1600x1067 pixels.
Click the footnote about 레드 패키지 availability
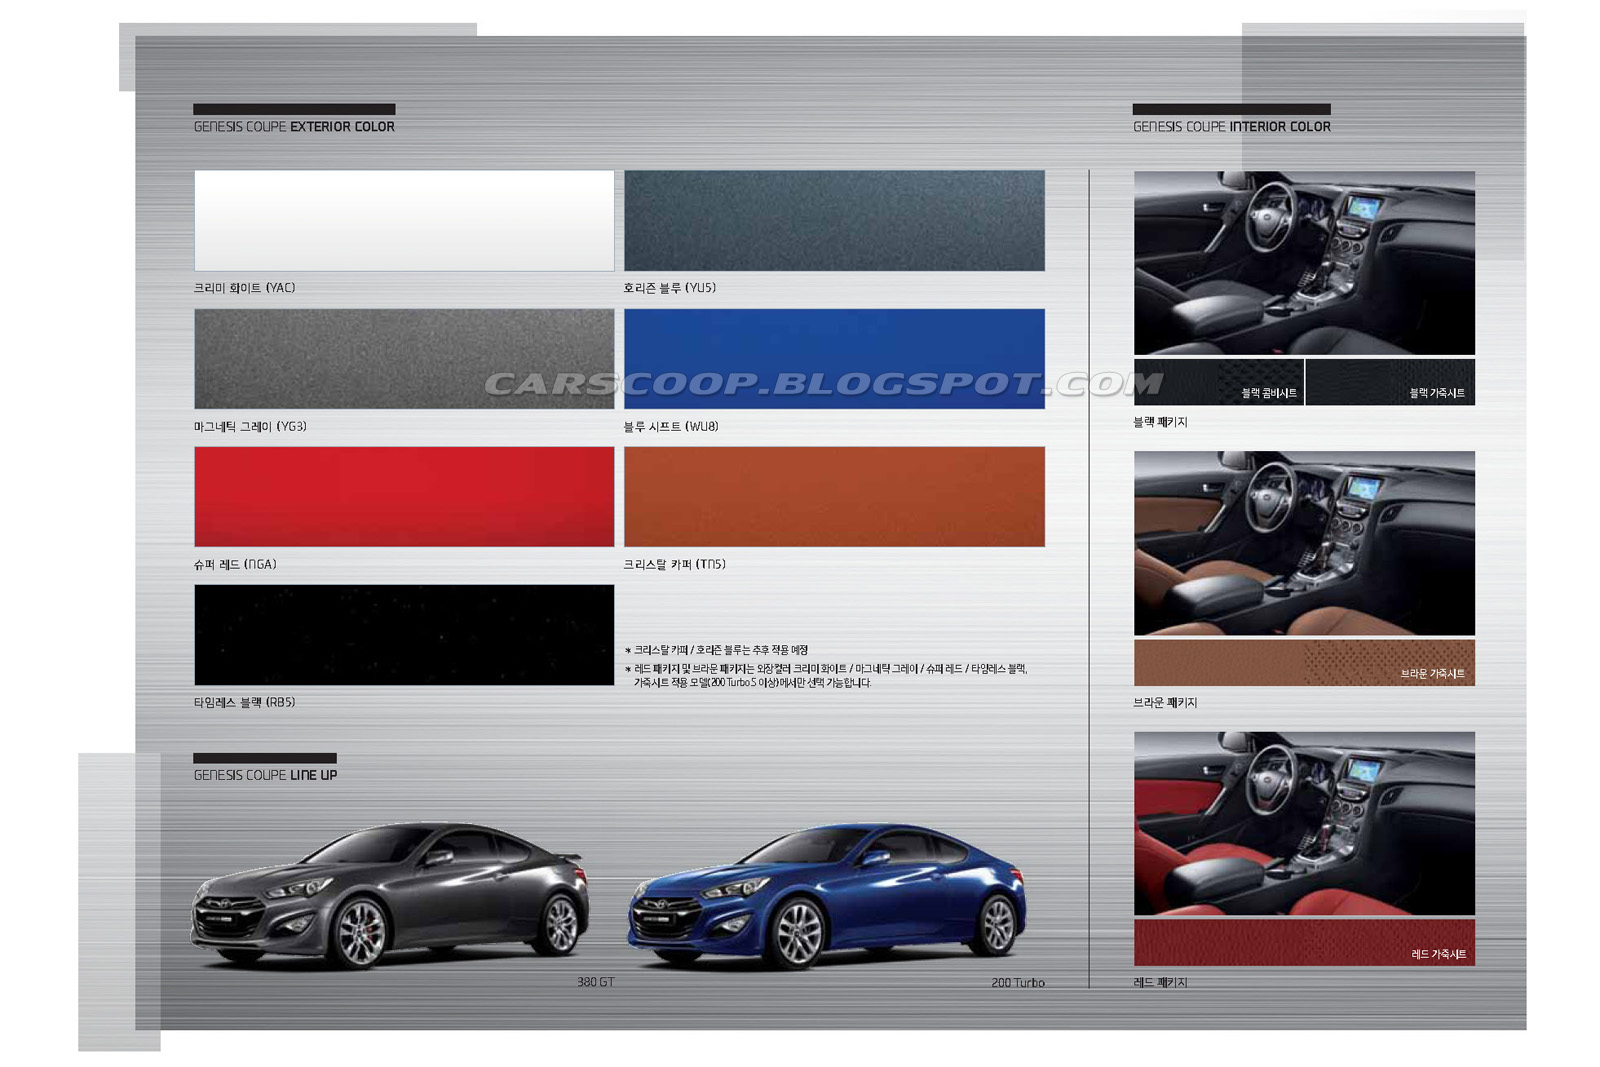coord(826,676)
